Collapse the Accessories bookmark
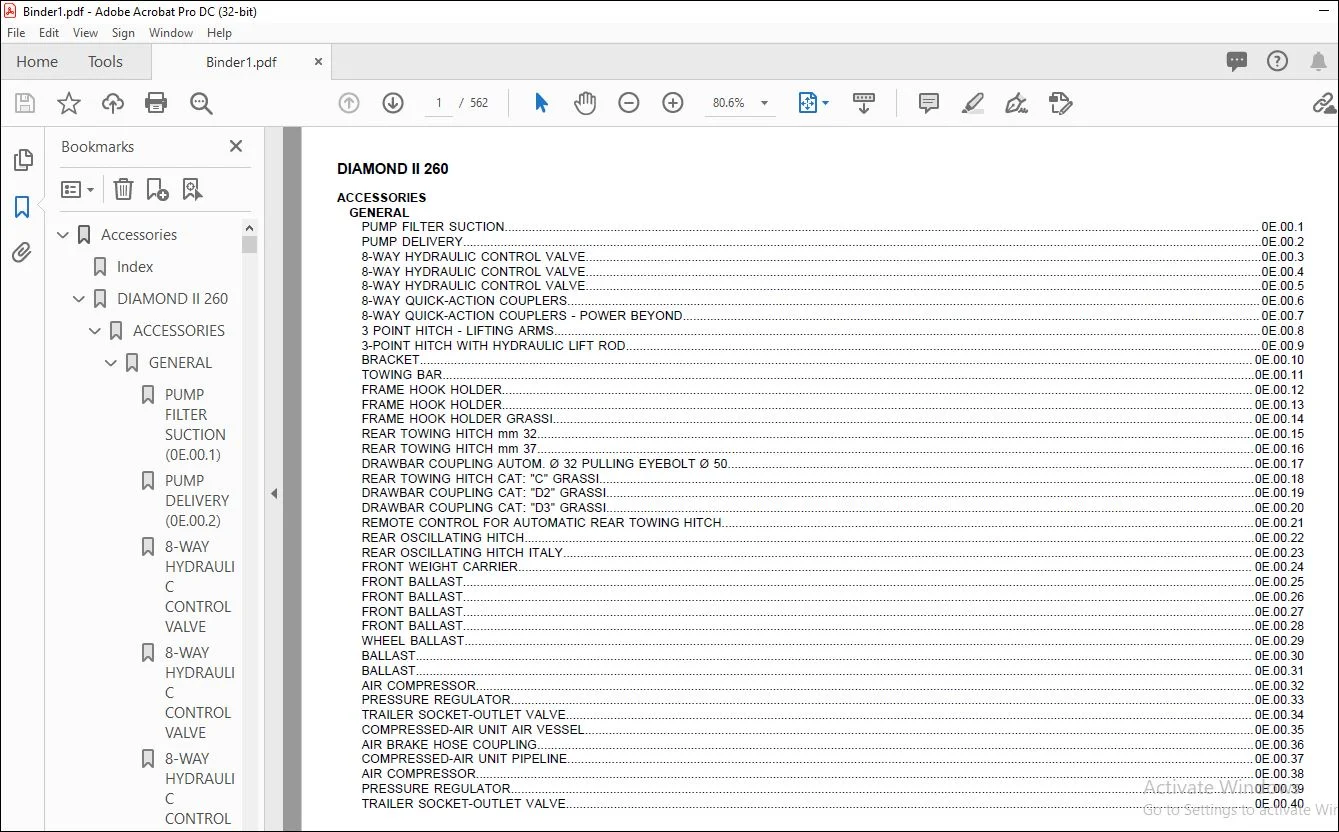This screenshot has height=832, width=1339. tap(64, 235)
